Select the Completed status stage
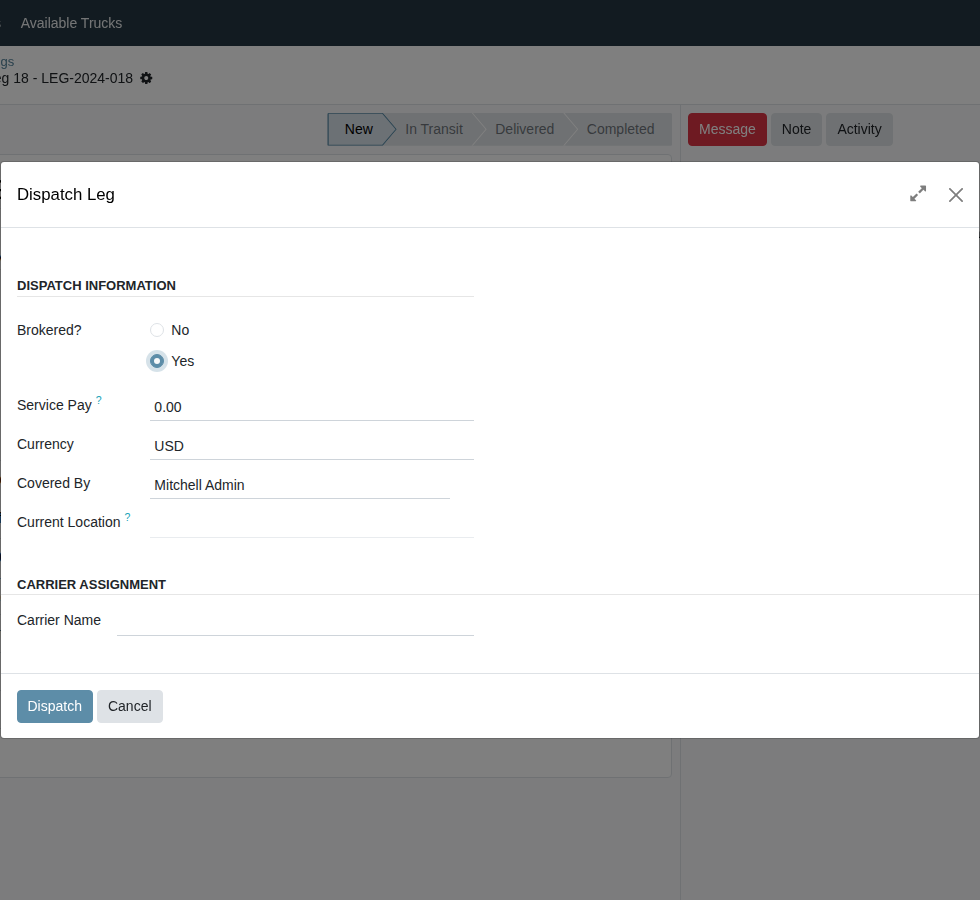980x900 pixels. [620, 129]
